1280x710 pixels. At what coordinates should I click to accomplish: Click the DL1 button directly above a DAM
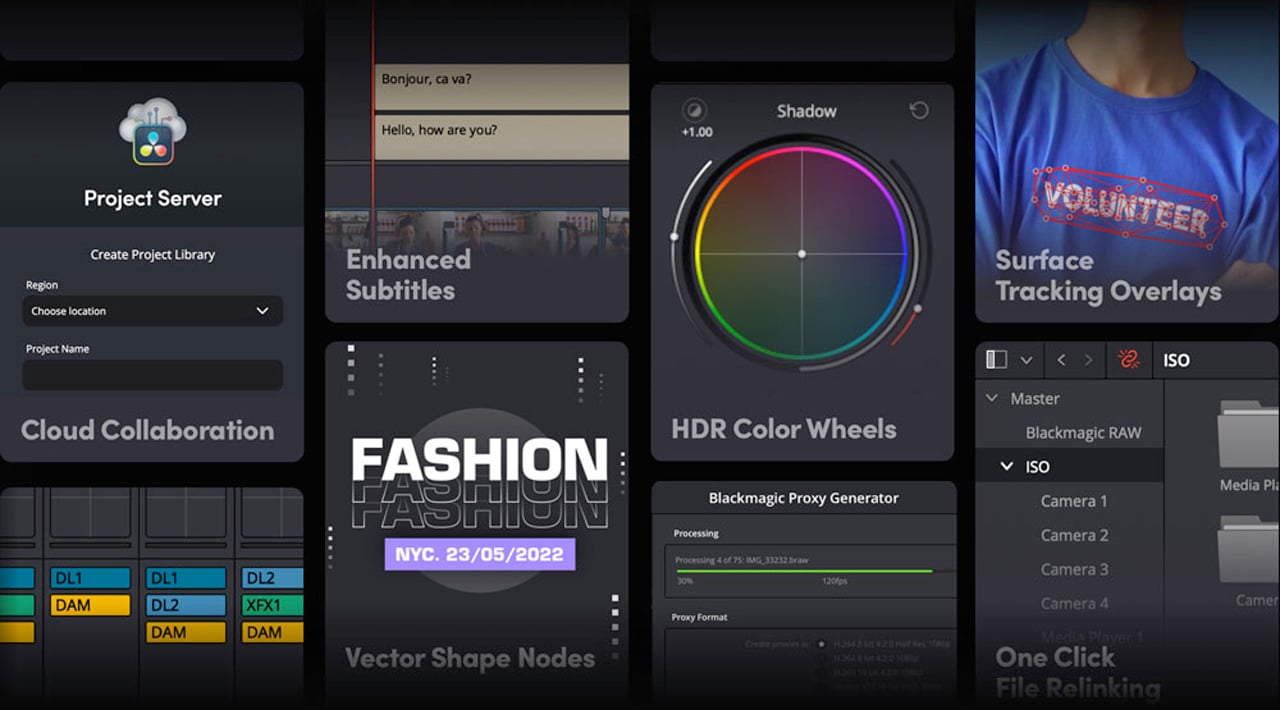(90, 578)
